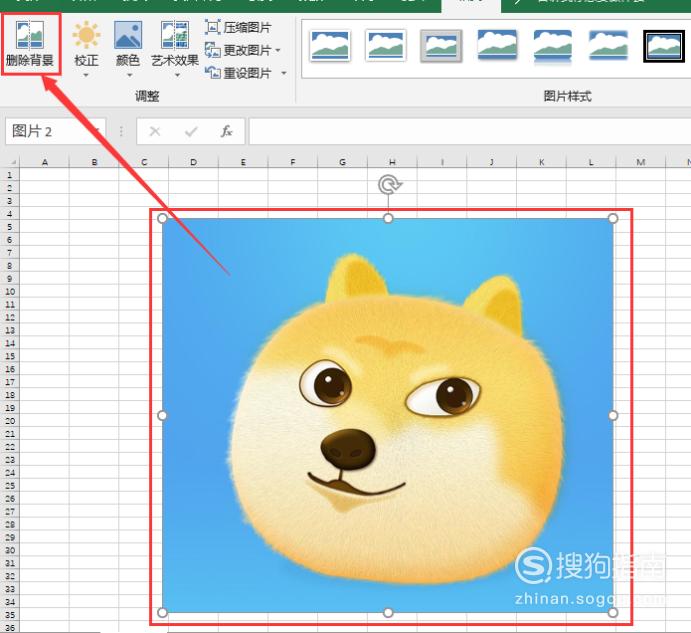
Task: Expand the Reset Picture dropdown arrow
Action: coord(284,73)
